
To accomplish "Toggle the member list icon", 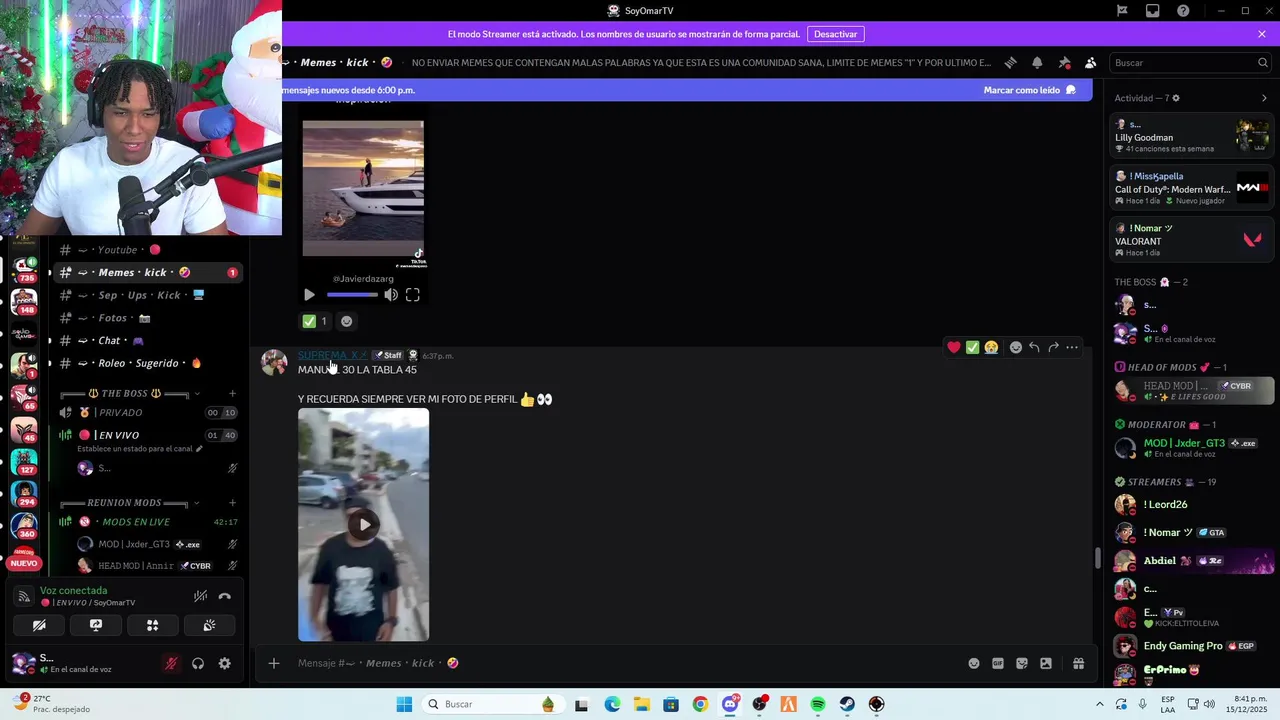I will [1091, 62].
